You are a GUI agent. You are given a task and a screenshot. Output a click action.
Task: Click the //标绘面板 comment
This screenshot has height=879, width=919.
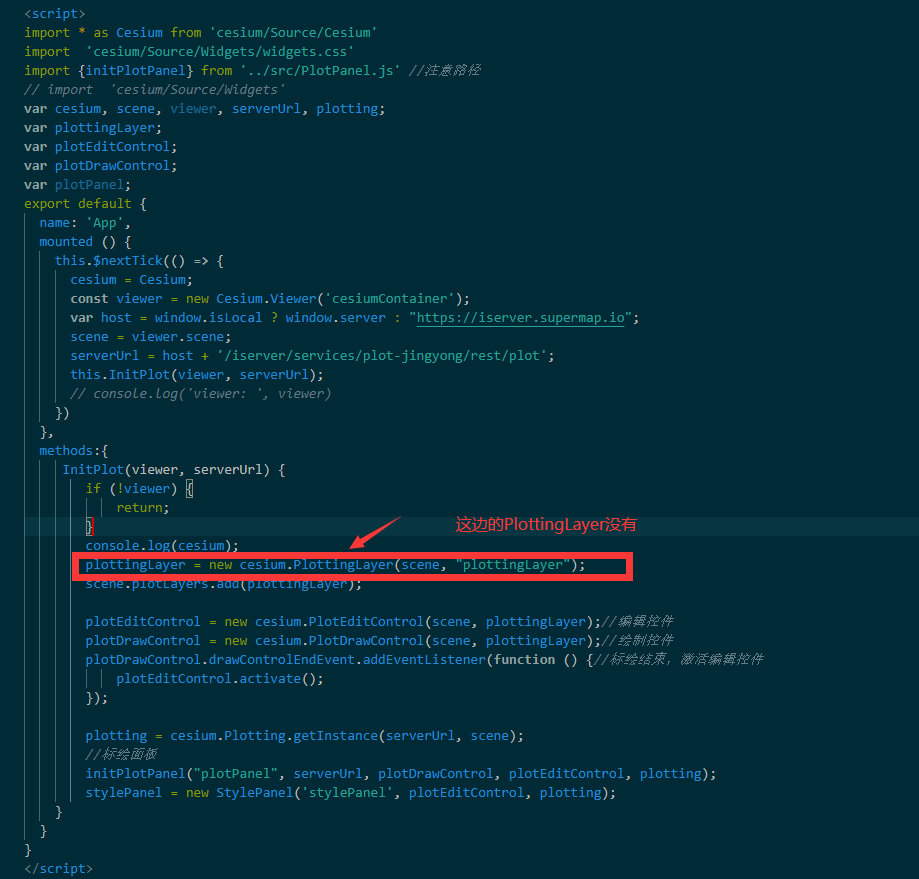point(121,755)
